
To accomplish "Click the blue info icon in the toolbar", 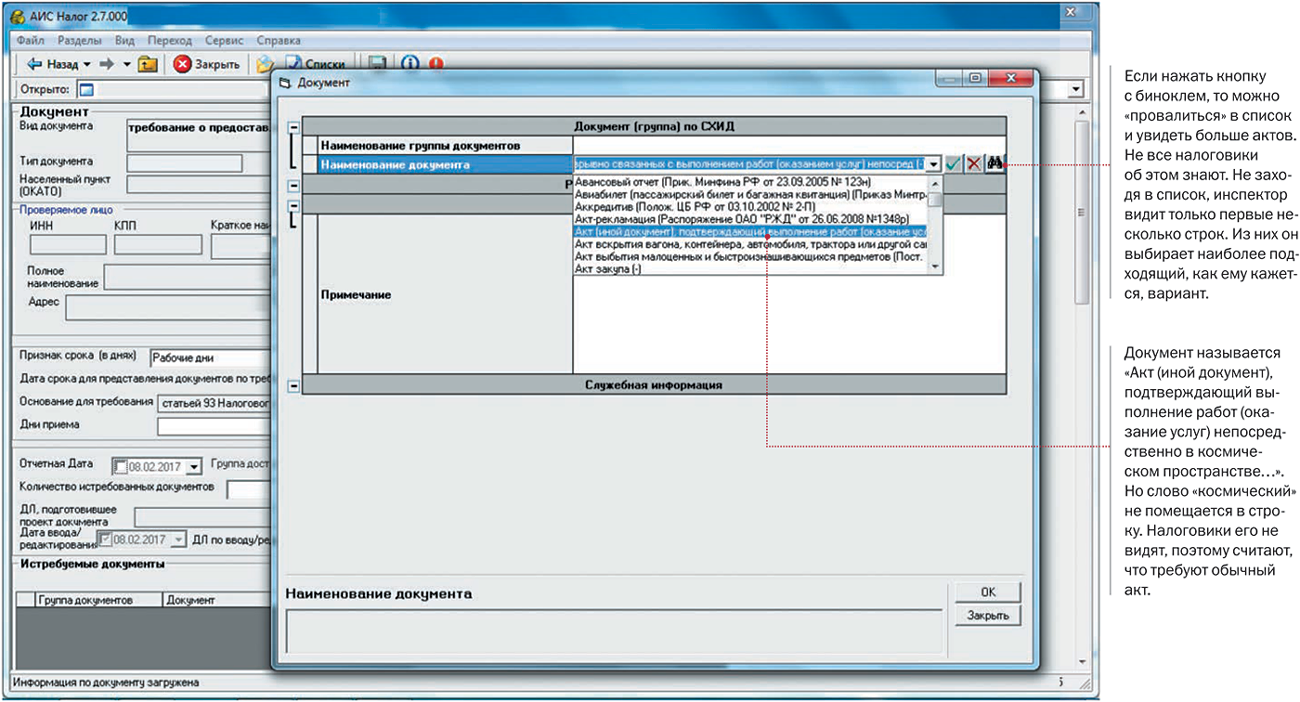I will (x=410, y=64).
